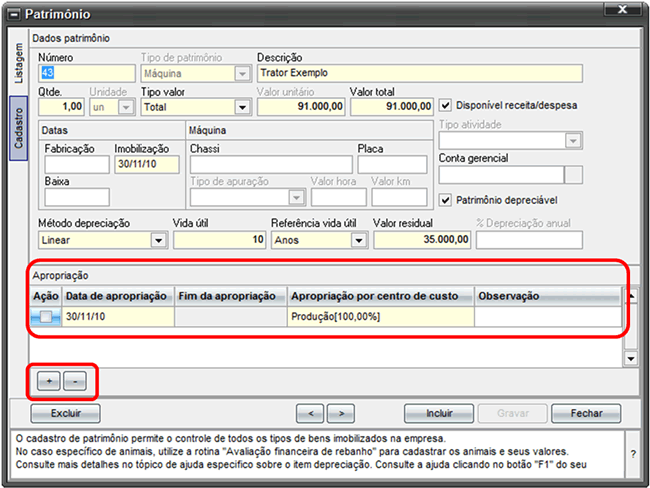Click the Apropriação por centro de custo header

pyautogui.click(x=381, y=296)
